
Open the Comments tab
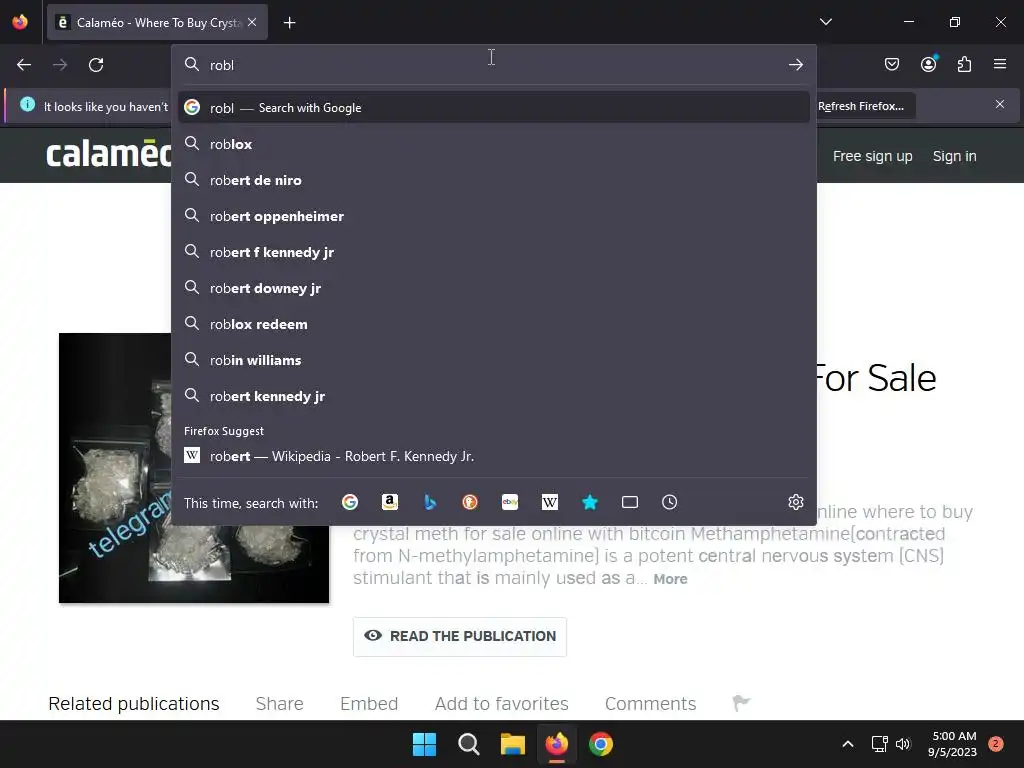click(x=650, y=703)
